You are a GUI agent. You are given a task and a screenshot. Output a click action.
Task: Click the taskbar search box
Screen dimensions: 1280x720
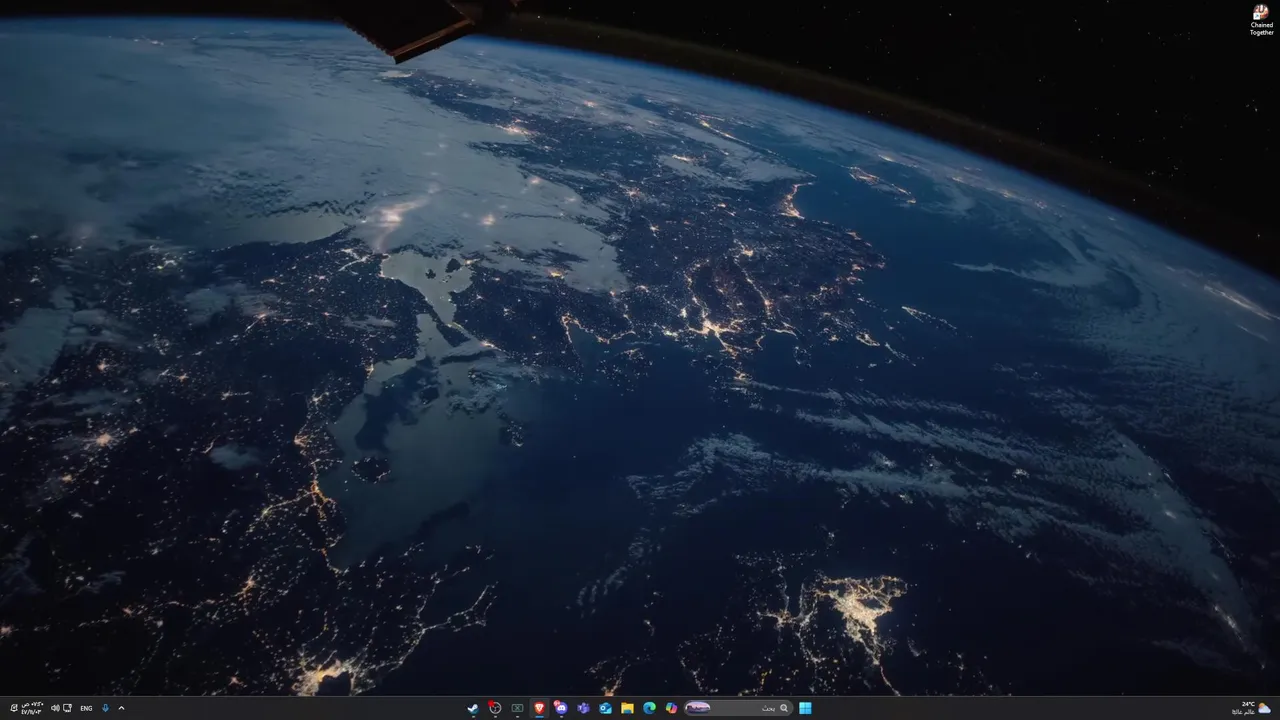click(x=738, y=708)
